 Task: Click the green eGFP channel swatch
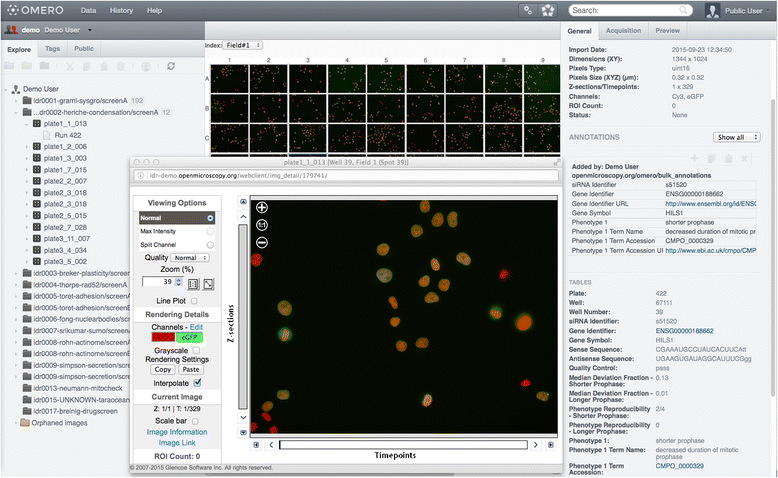[x=192, y=338]
